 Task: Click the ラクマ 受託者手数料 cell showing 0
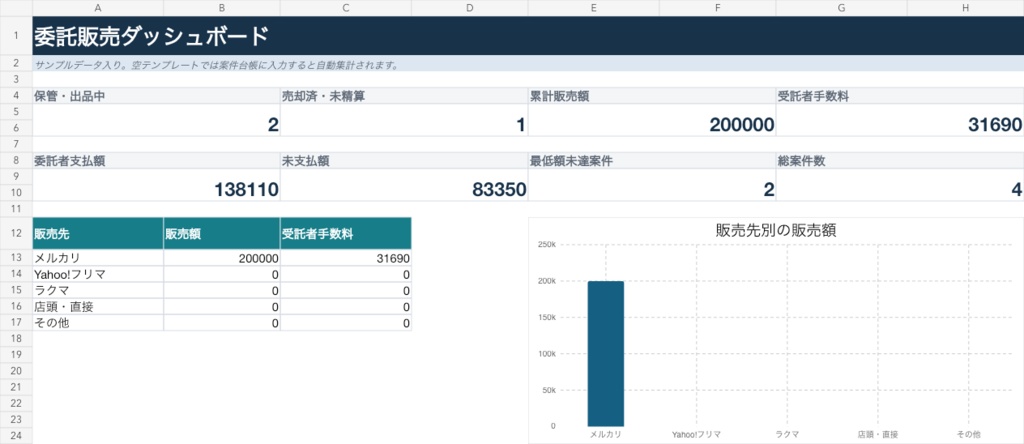point(346,290)
